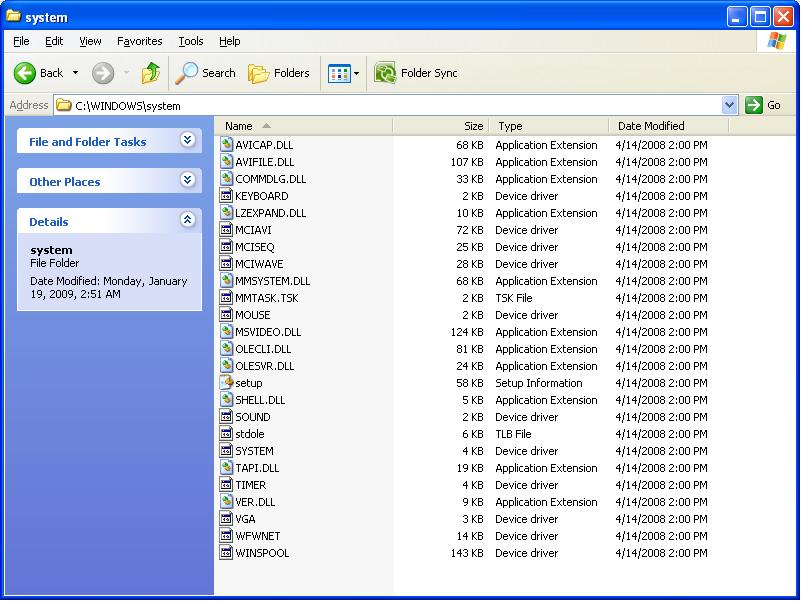Open Back button history dropdown arrow
The image size is (801, 601).
tap(75, 73)
